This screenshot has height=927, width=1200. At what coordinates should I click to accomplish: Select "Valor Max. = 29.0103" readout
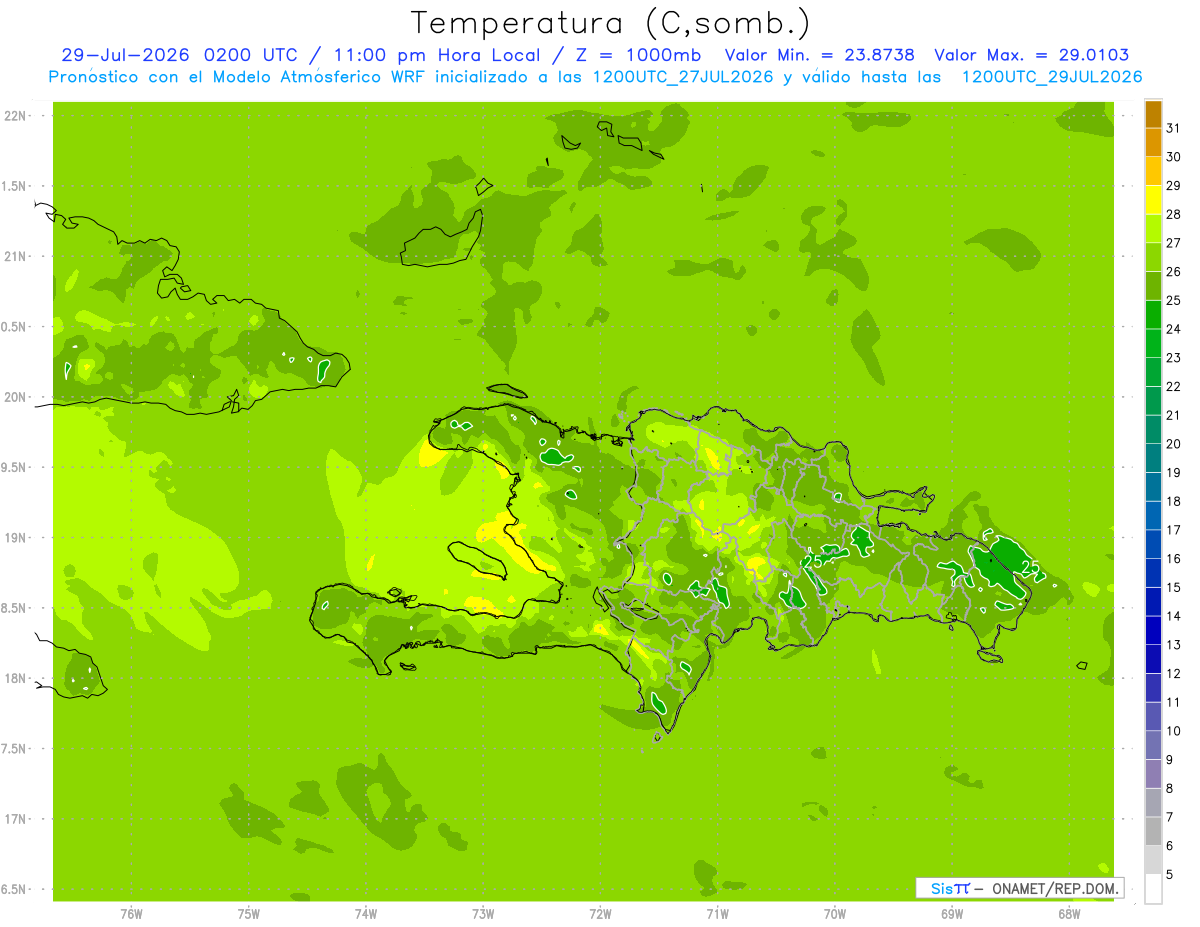[x=1032, y=55]
